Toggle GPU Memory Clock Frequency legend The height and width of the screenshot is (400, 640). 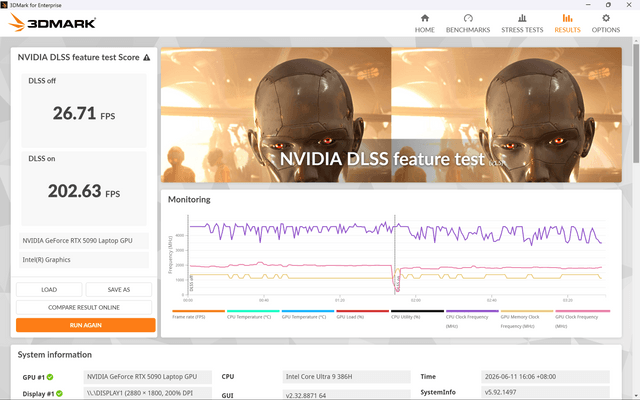pyautogui.click(x=527, y=319)
